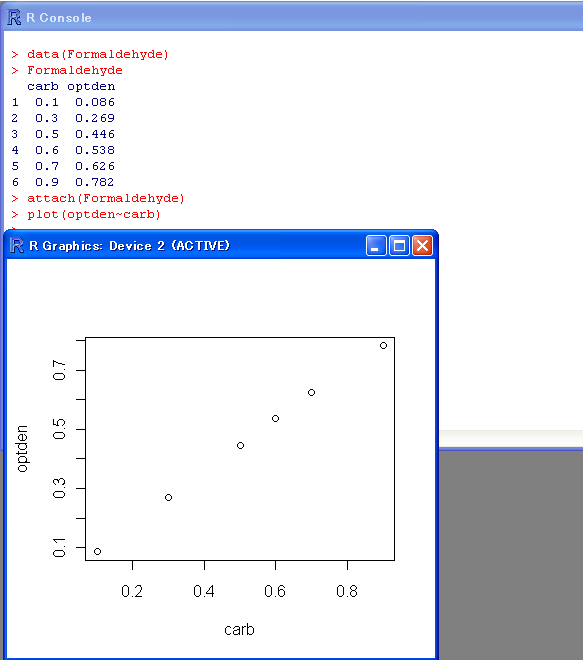Click the plot(optden~carb) command line
Image resolution: width=583 pixels, height=660 pixels.
94,214
